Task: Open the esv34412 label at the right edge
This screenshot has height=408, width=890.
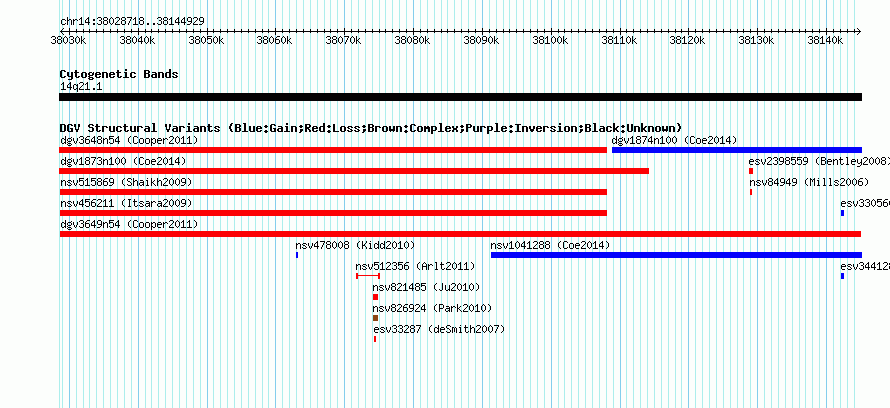Action: pyautogui.click(x=865, y=266)
